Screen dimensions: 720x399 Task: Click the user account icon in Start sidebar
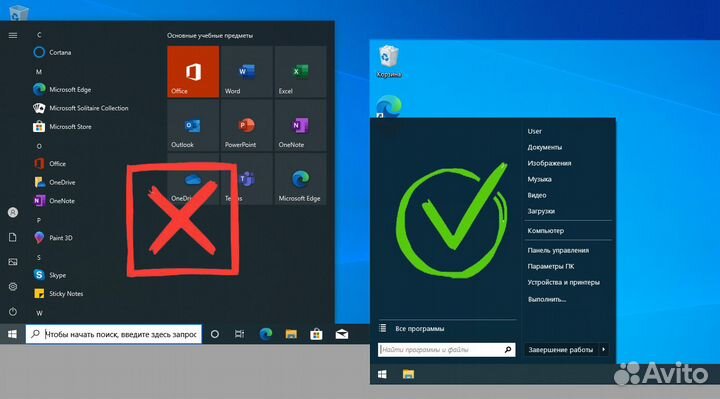[13, 212]
